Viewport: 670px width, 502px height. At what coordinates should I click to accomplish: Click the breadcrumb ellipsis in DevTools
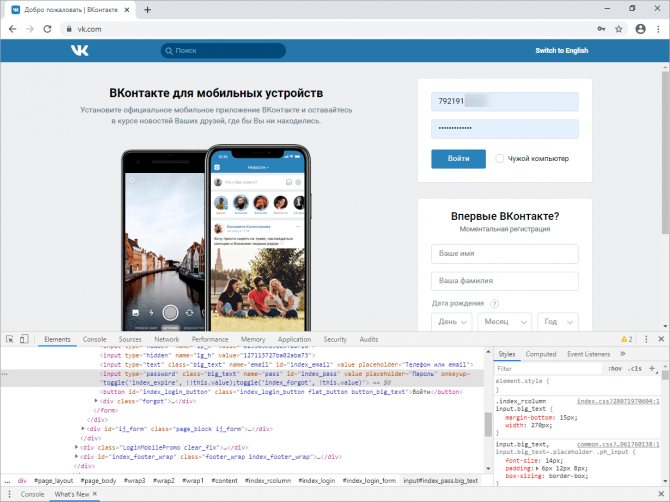click(7, 481)
